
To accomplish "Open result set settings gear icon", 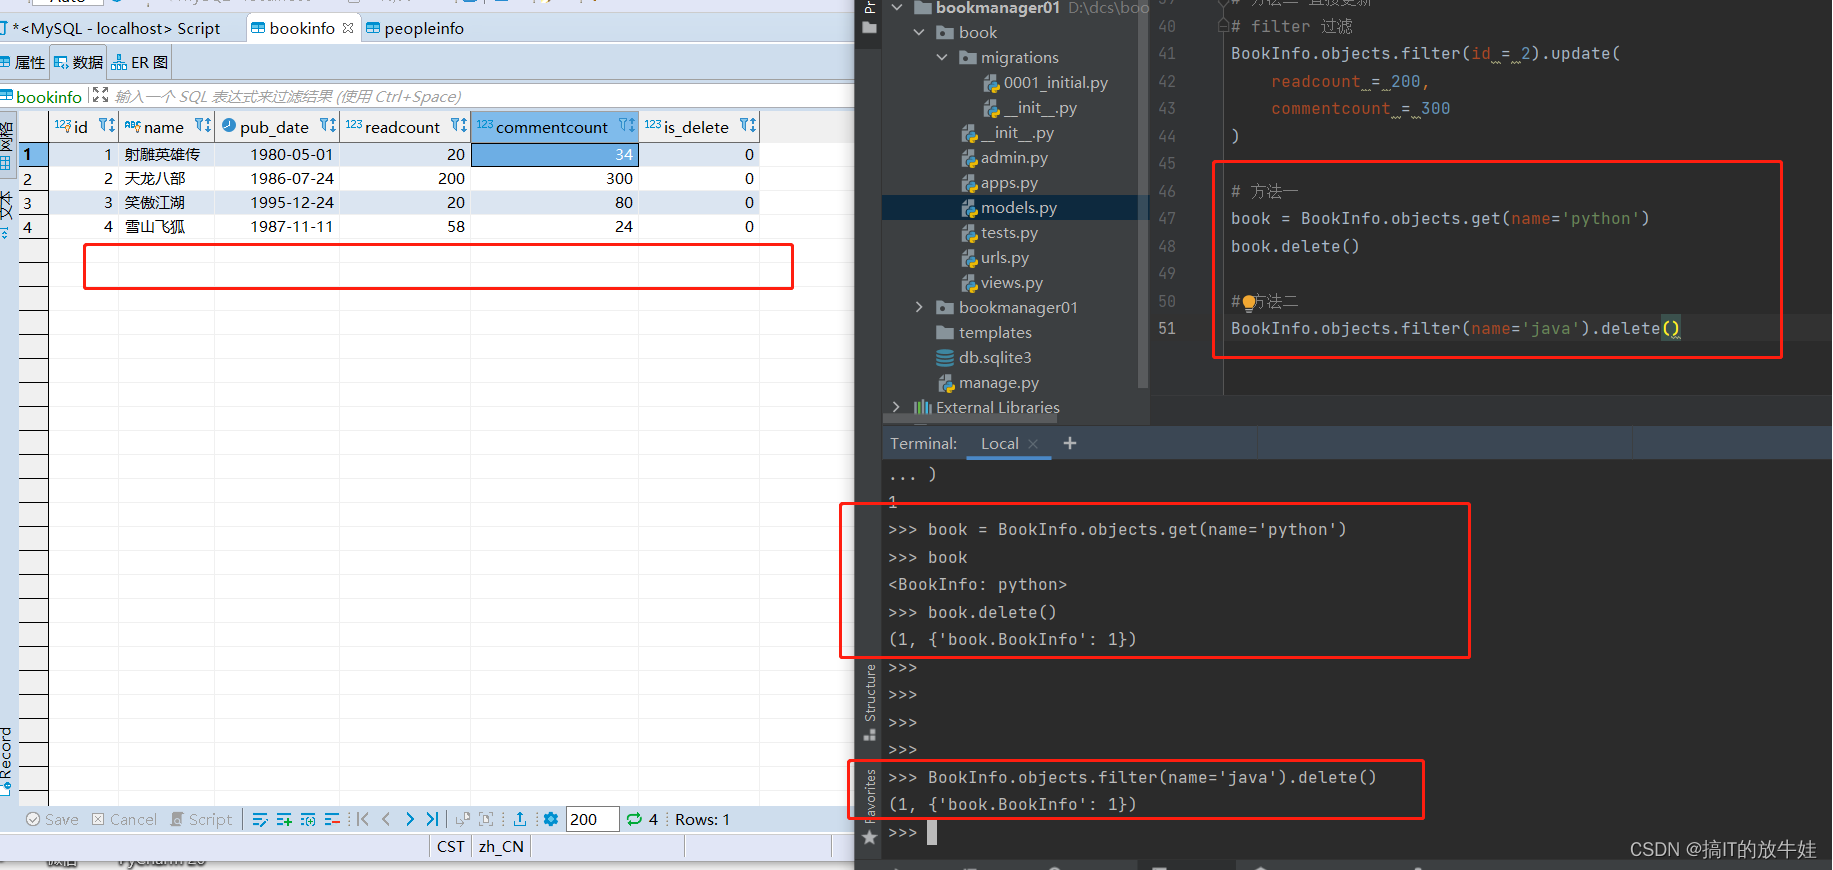I will click(x=550, y=819).
